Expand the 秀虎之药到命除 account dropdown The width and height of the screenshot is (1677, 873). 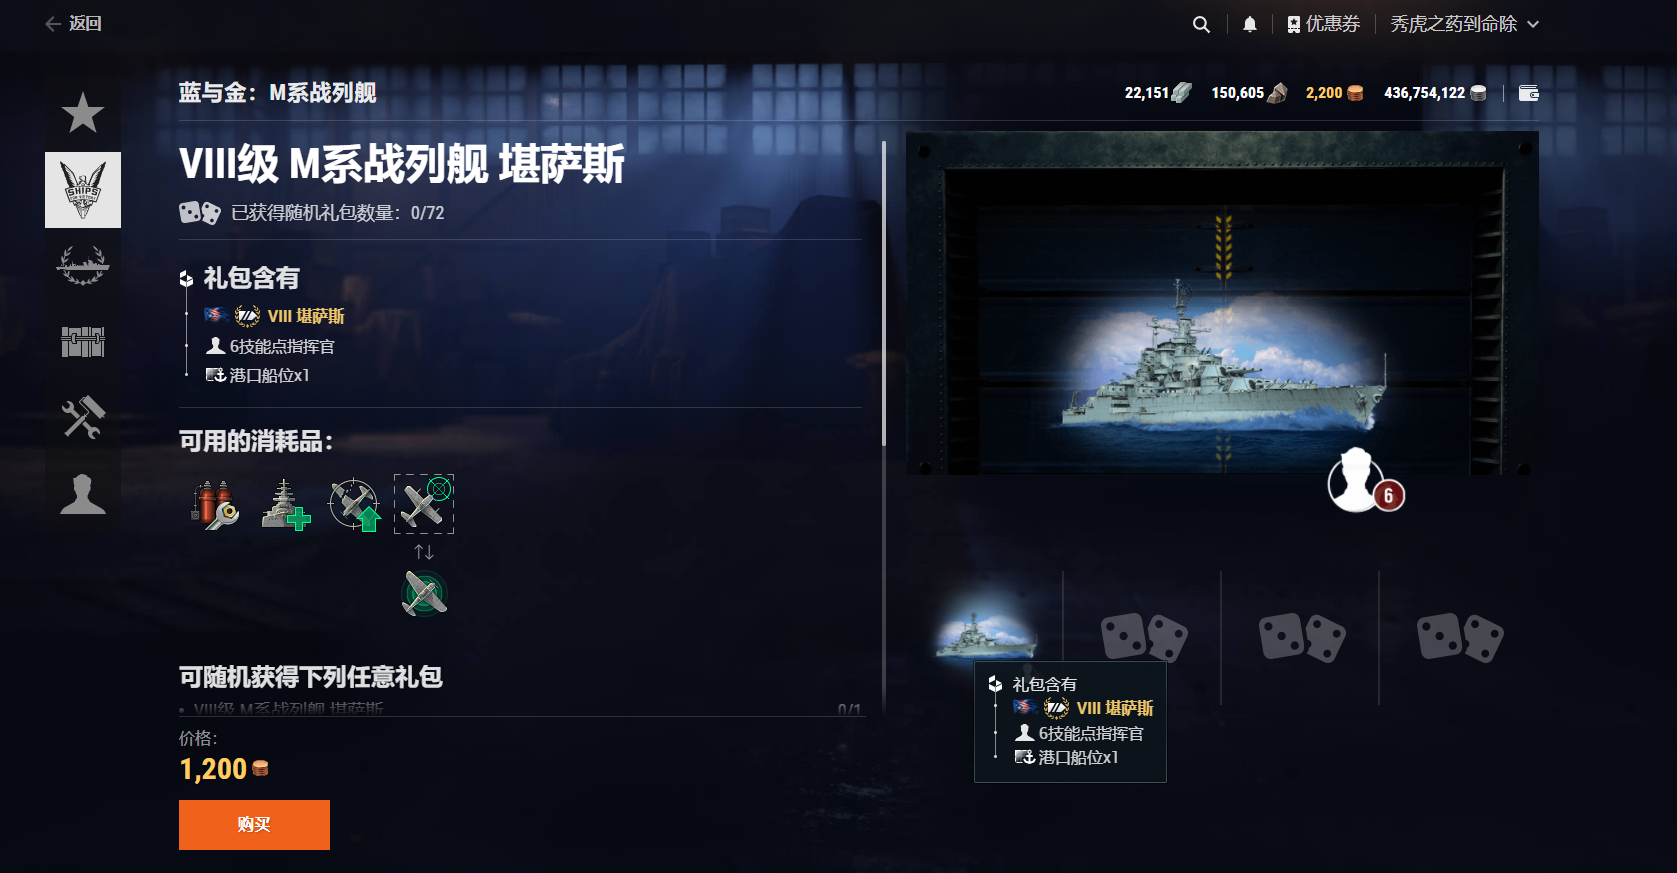pyautogui.click(x=1464, y=24)
